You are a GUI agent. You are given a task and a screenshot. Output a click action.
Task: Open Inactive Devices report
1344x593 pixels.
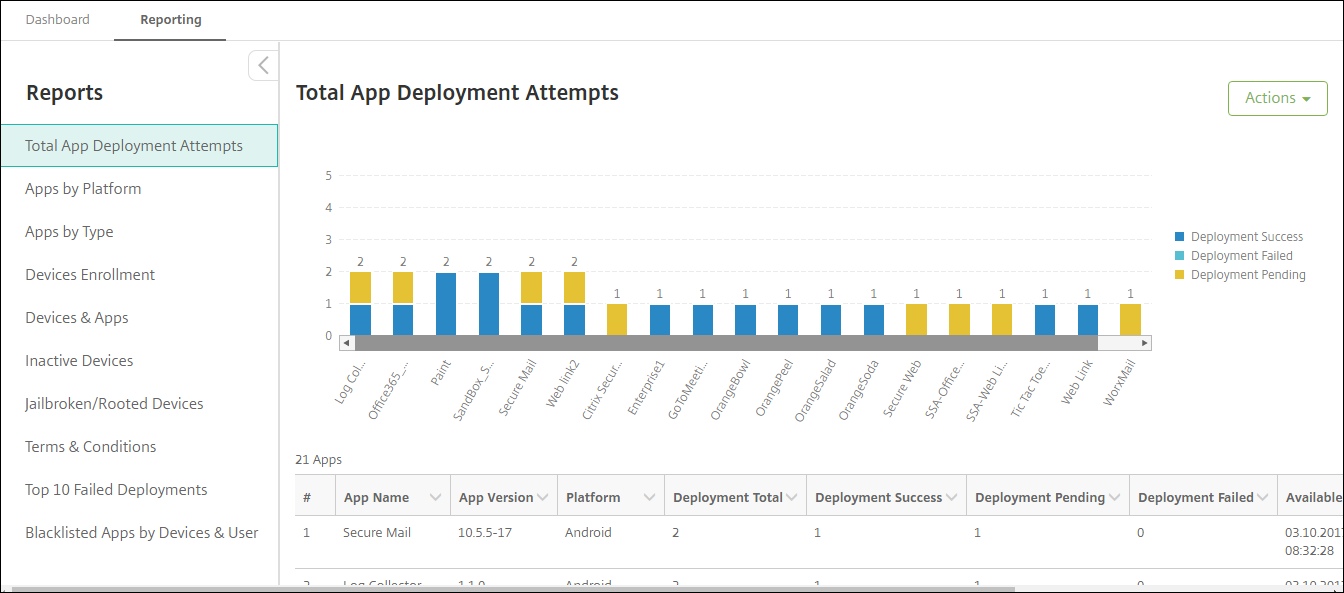click(x=79, y=361)
